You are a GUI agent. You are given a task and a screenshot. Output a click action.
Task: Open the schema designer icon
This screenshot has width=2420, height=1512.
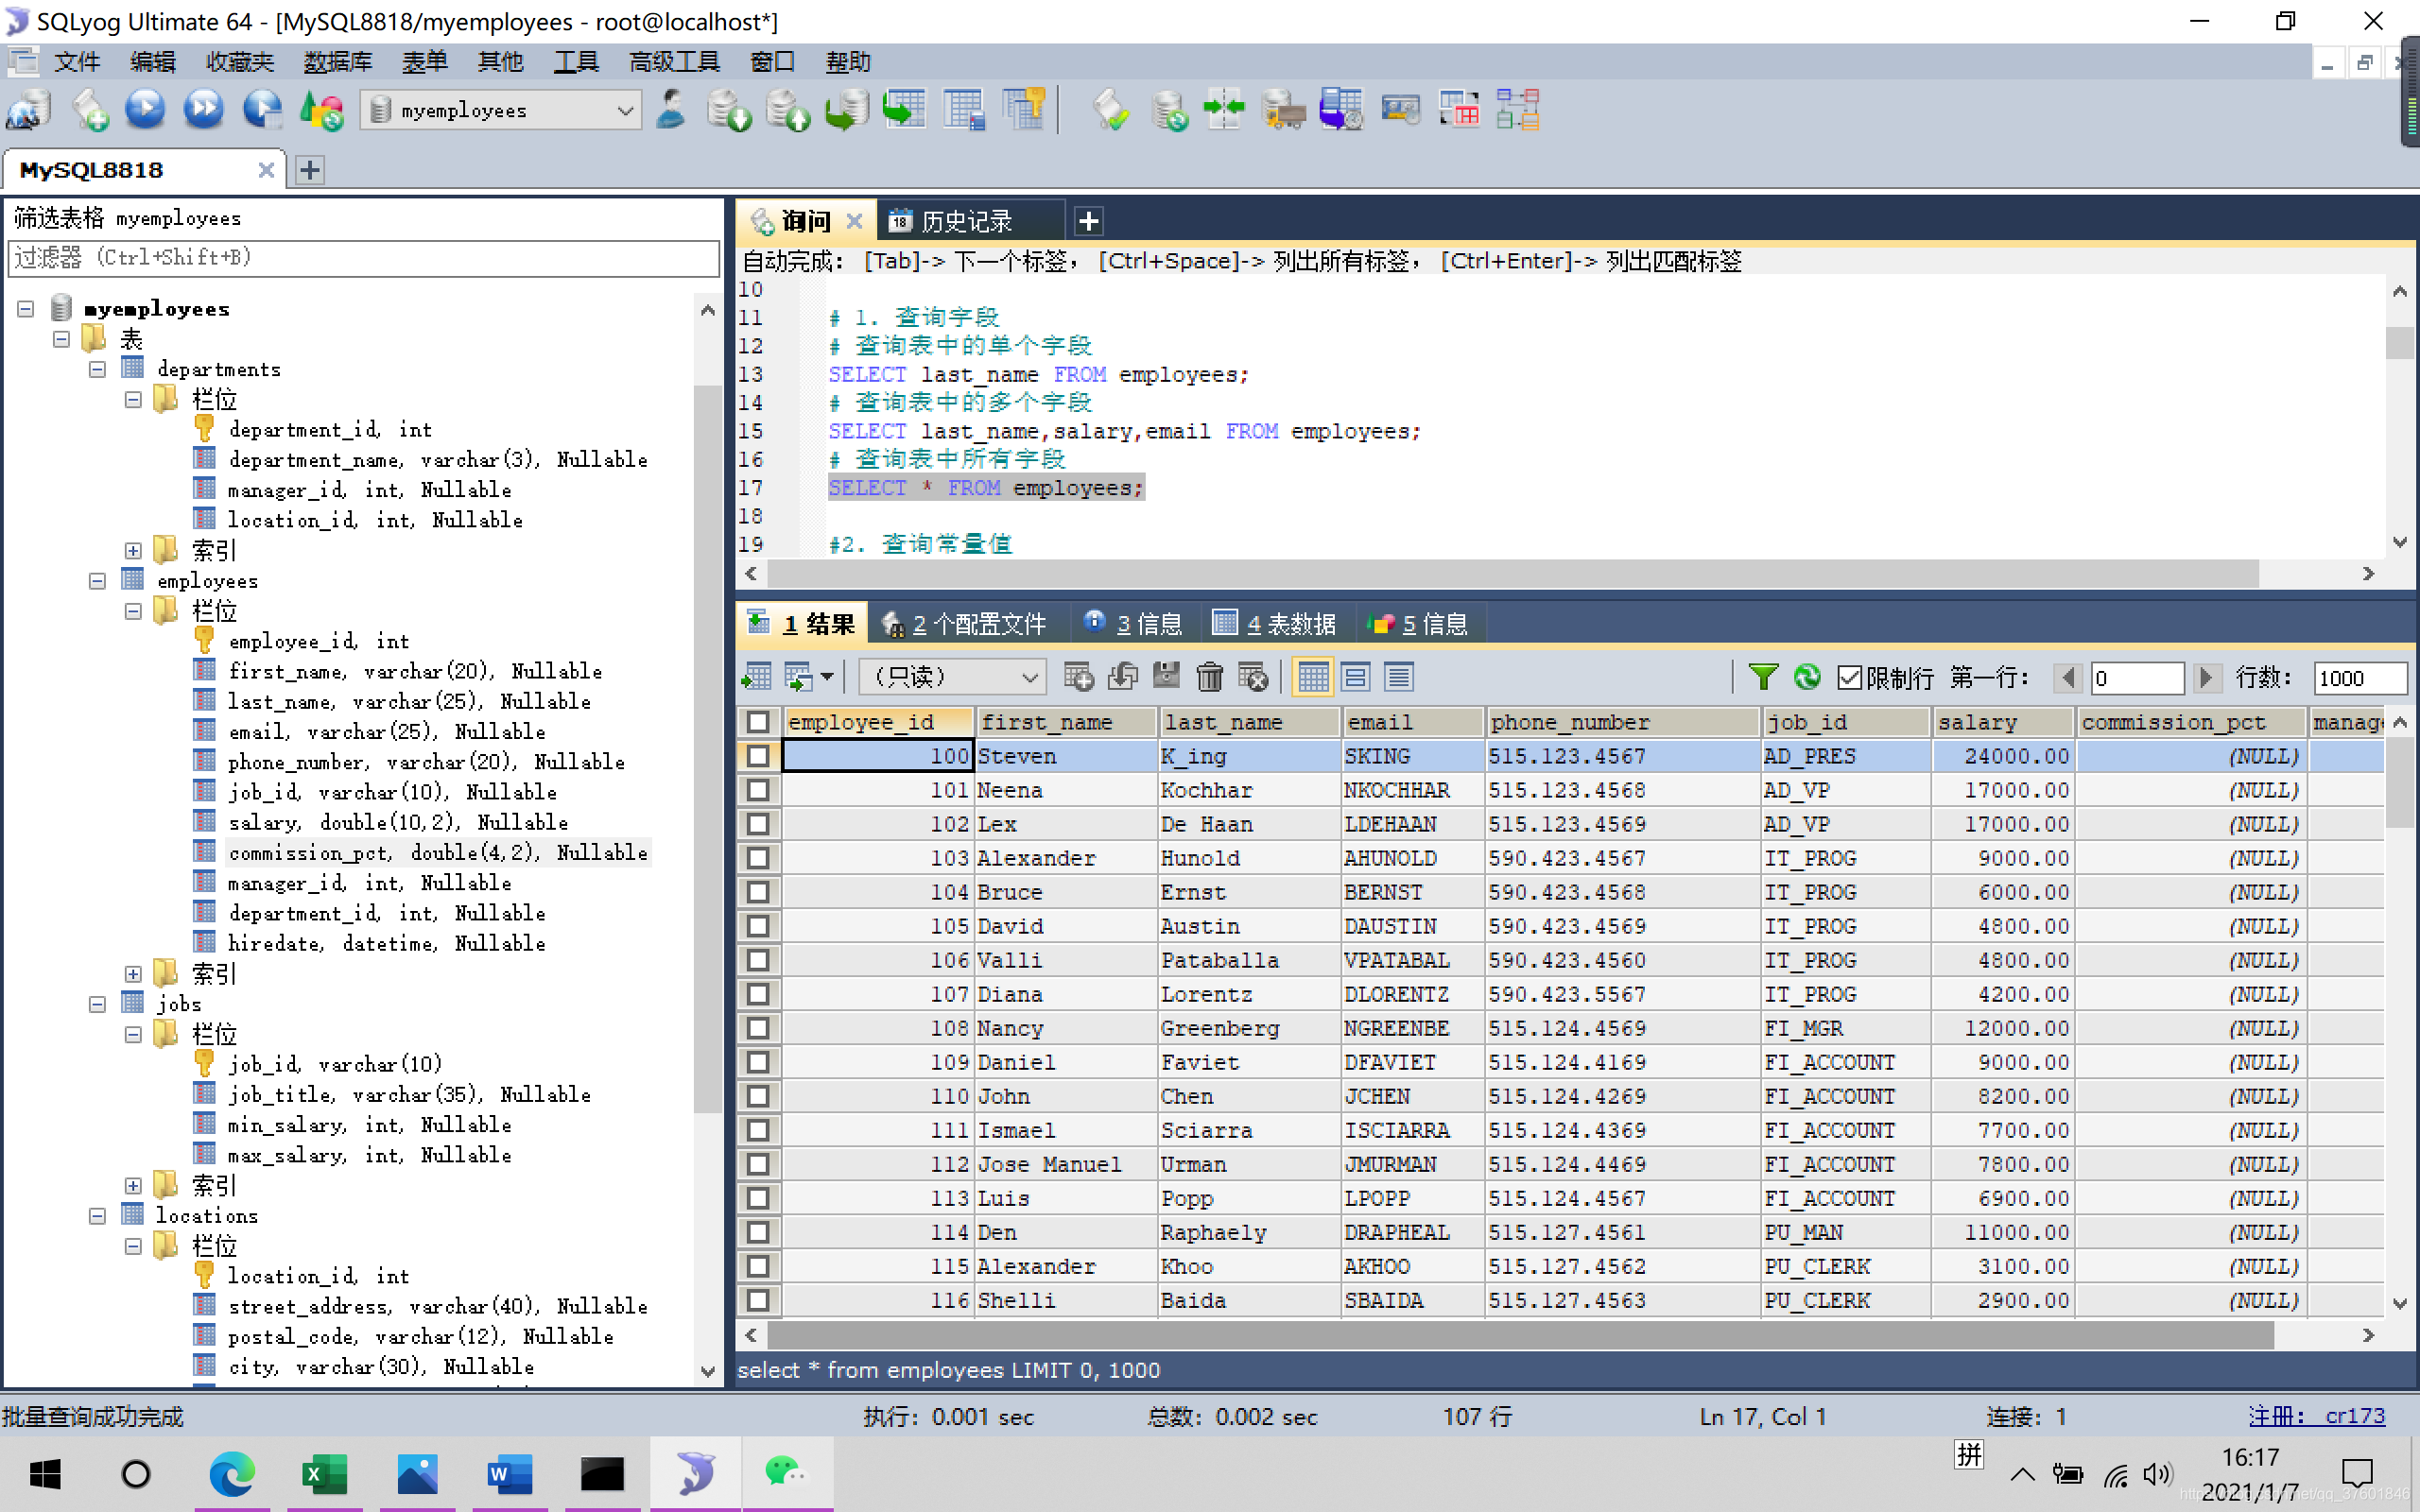pos(1517,110)
